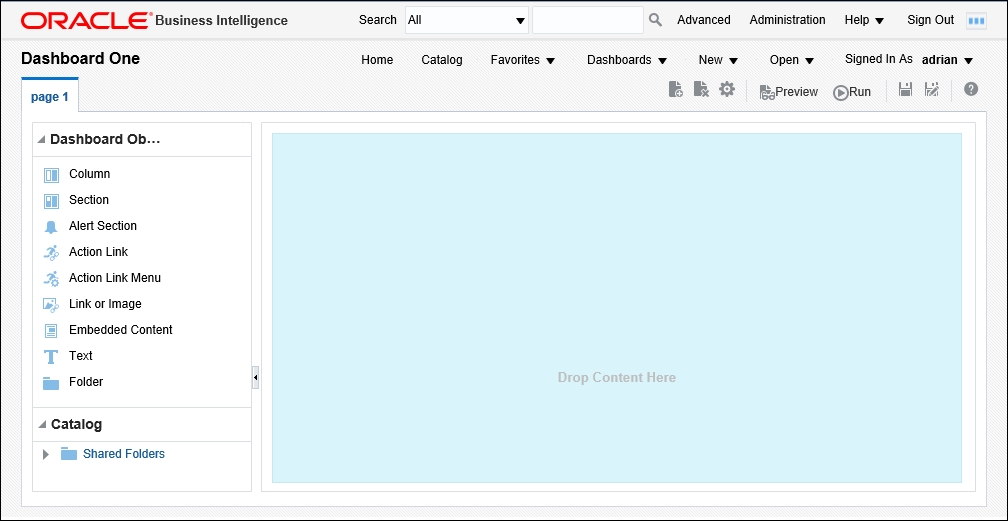The height and width of the screenshot is (521, 1008).
Task: Select the Link or Image object
Action: pyautogui.click(x=93, y=304)
